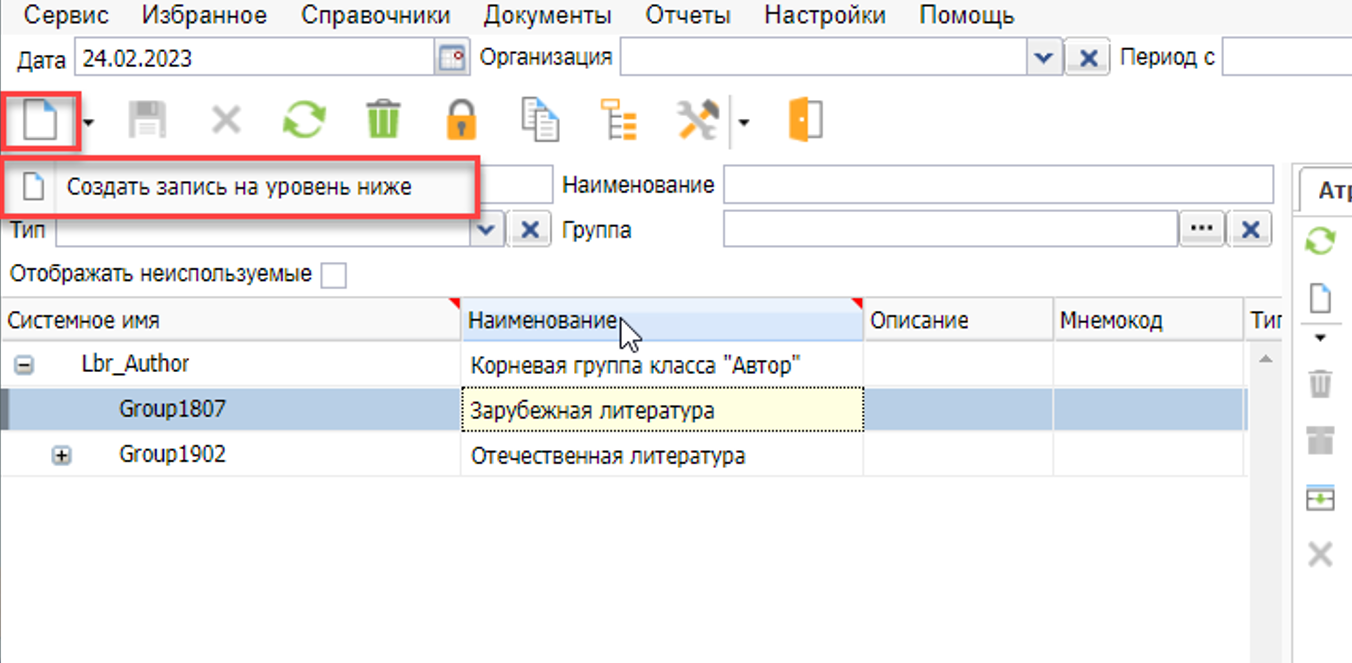Expand the Group1902 tree node
This screenshot has width=1352, height=663.
point(62,456)
